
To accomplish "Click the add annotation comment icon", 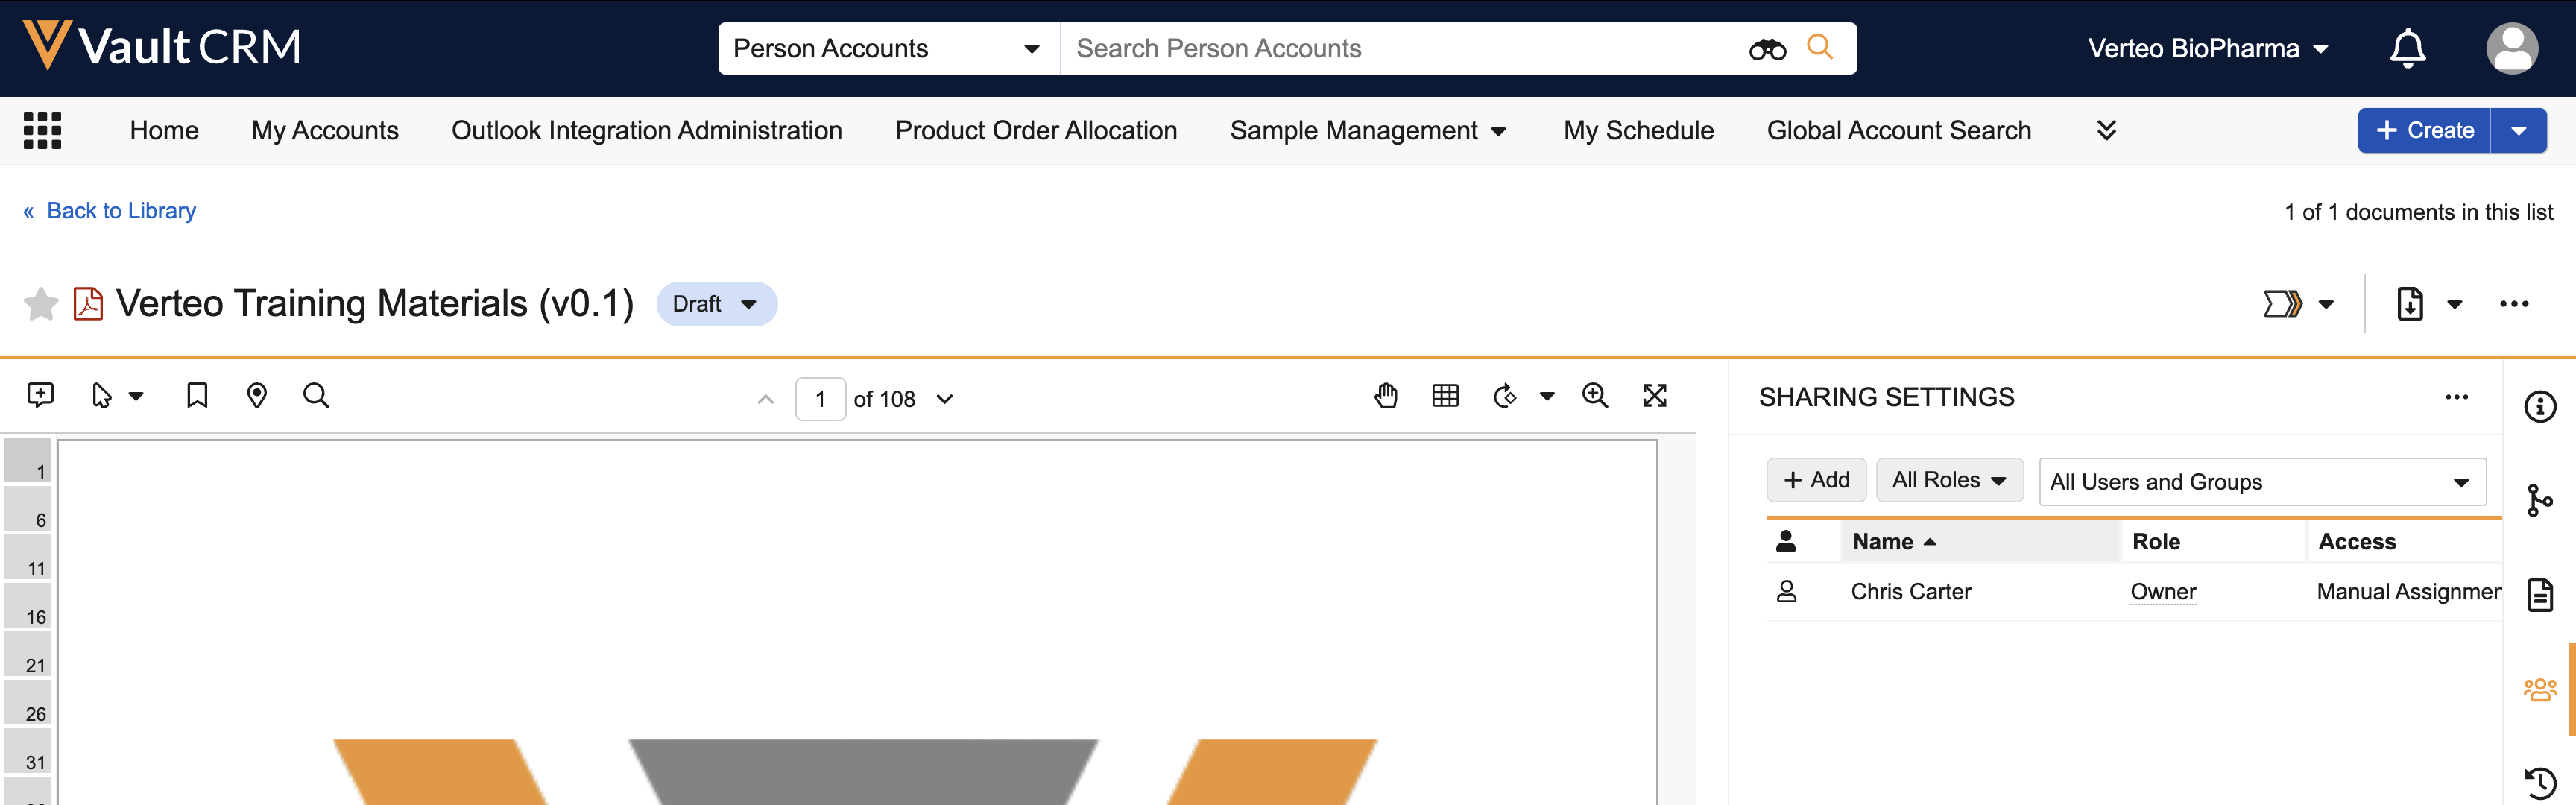I will tap(40, 396).
